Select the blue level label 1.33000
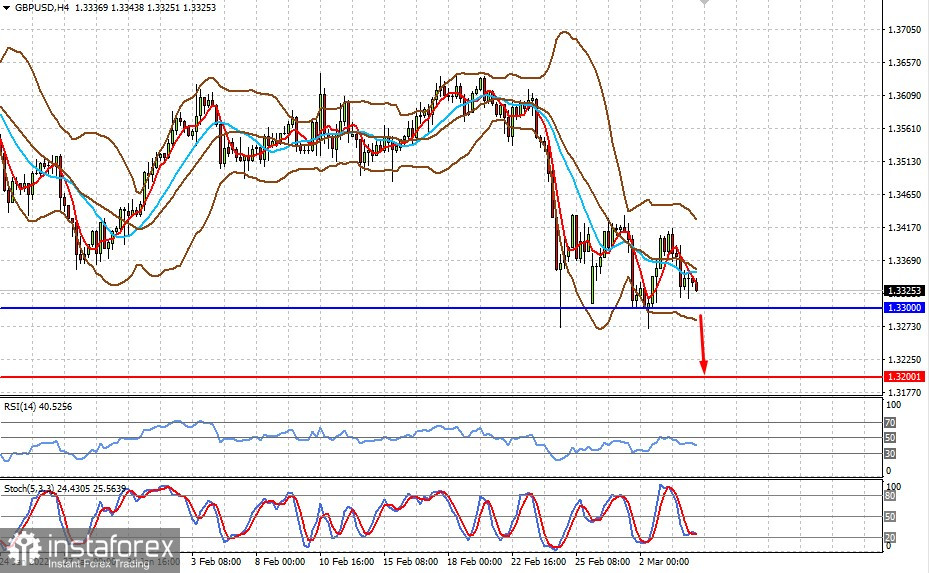The image size is (930, 573). click(903, 307)
